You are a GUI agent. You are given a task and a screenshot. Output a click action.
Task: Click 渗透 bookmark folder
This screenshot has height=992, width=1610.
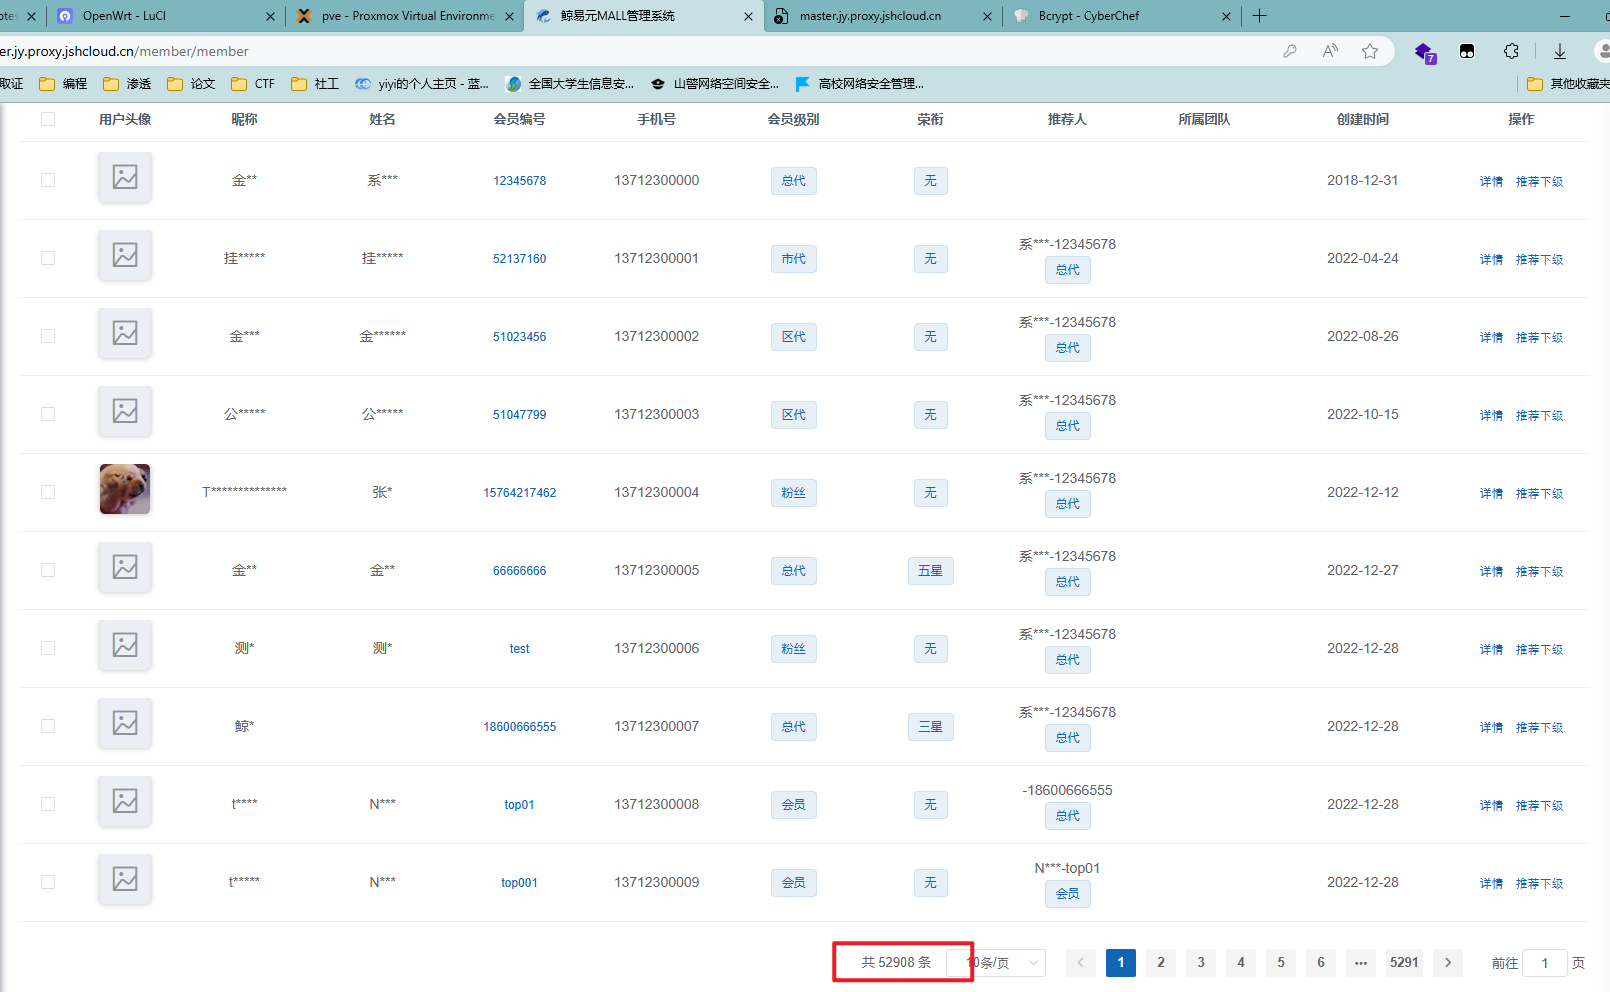pyautogui.click(x=127, y=84)
